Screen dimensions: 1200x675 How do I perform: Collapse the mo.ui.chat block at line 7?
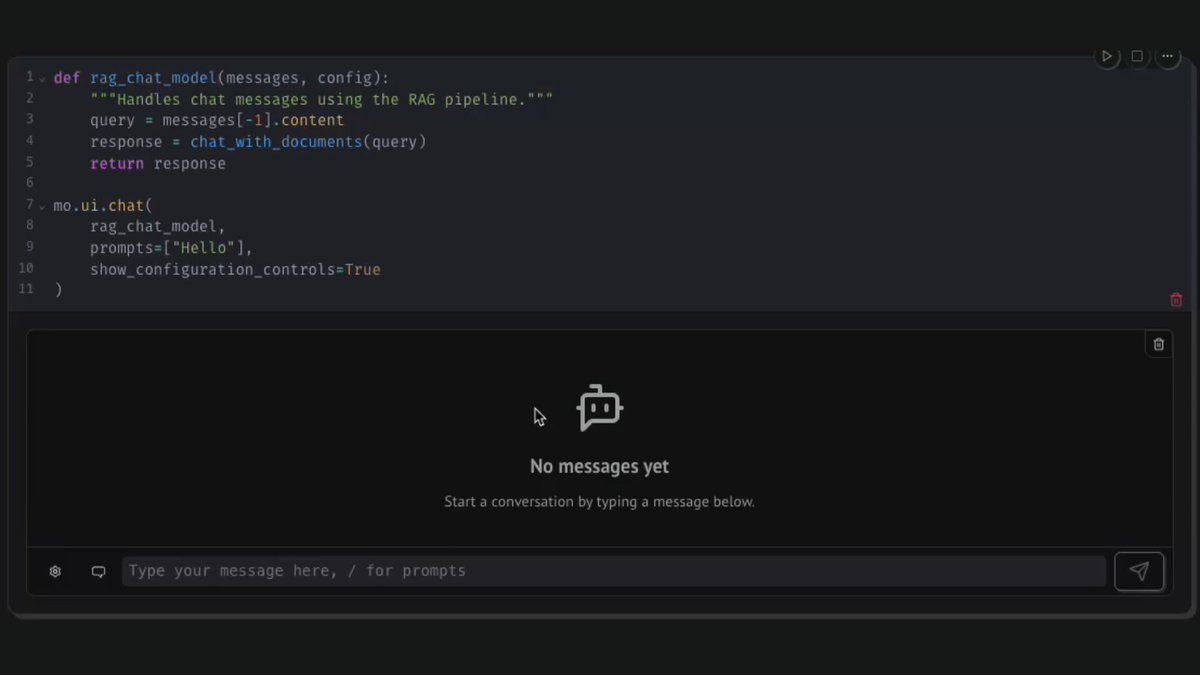[42, 206]
